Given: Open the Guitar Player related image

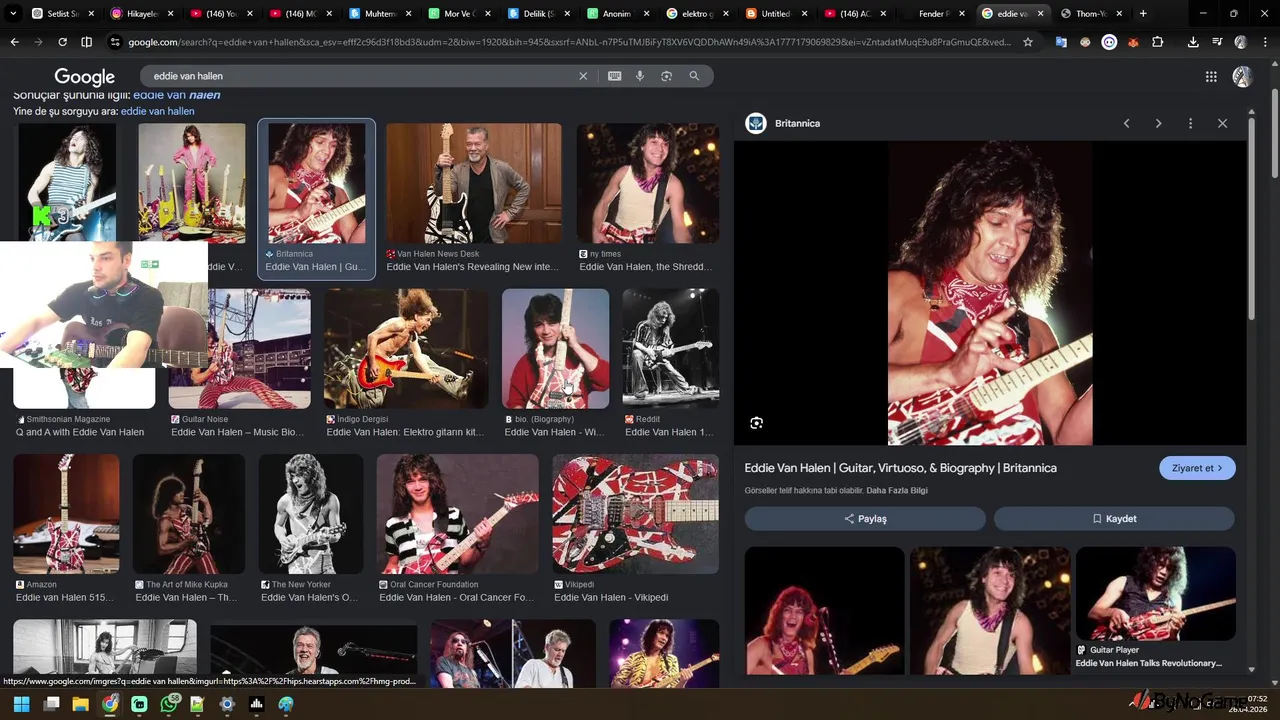Looking at the screenshot, I should pyautogui.click(x=1155, y=594).
